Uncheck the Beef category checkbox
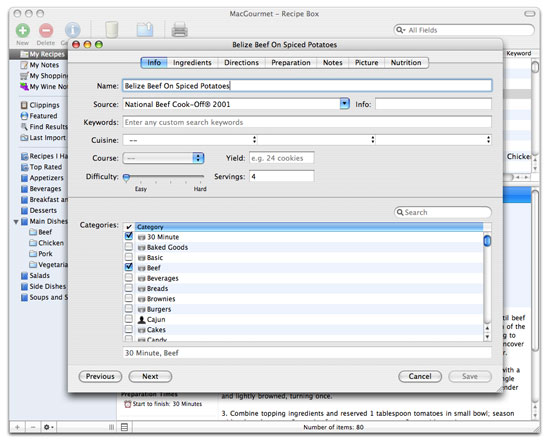Viewport: 550px width, 444px height. pos(129,267)
